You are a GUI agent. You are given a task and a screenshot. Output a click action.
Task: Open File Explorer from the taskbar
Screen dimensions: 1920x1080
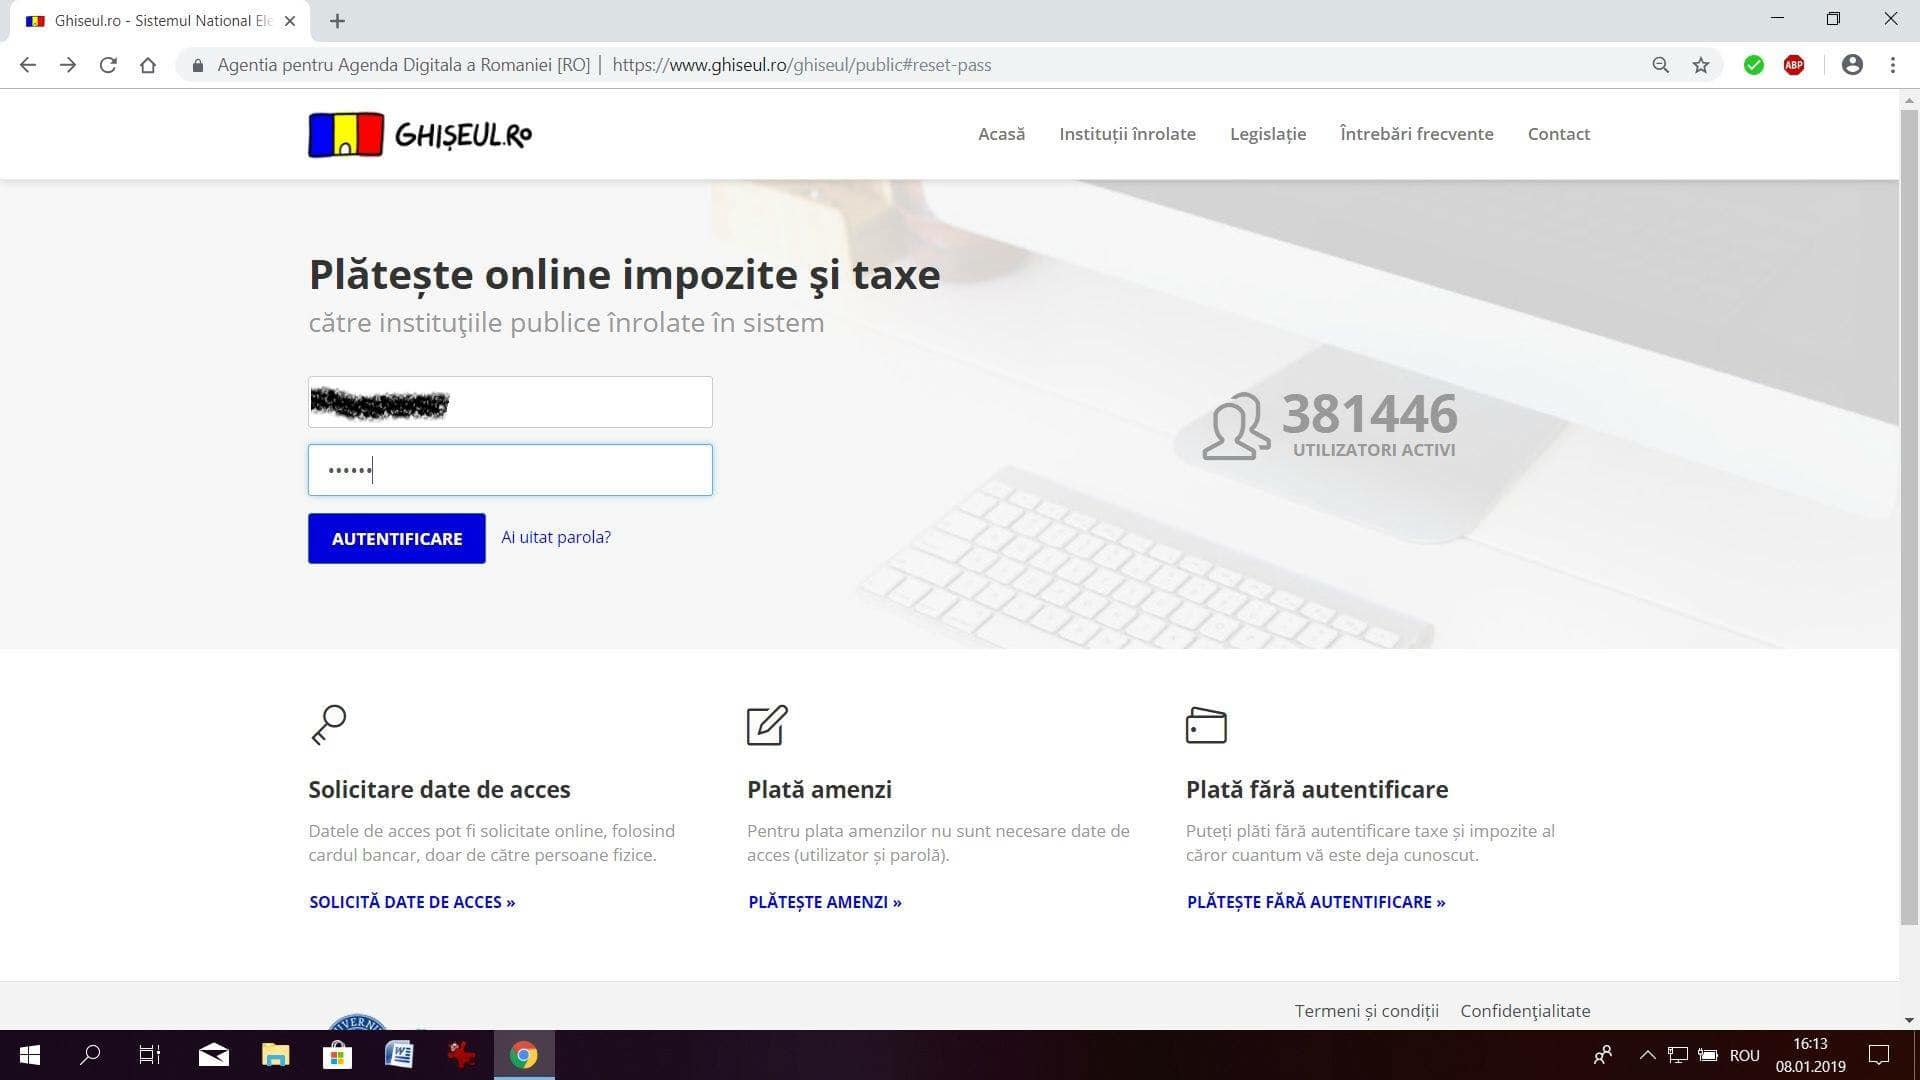[x=275, y=1055]
